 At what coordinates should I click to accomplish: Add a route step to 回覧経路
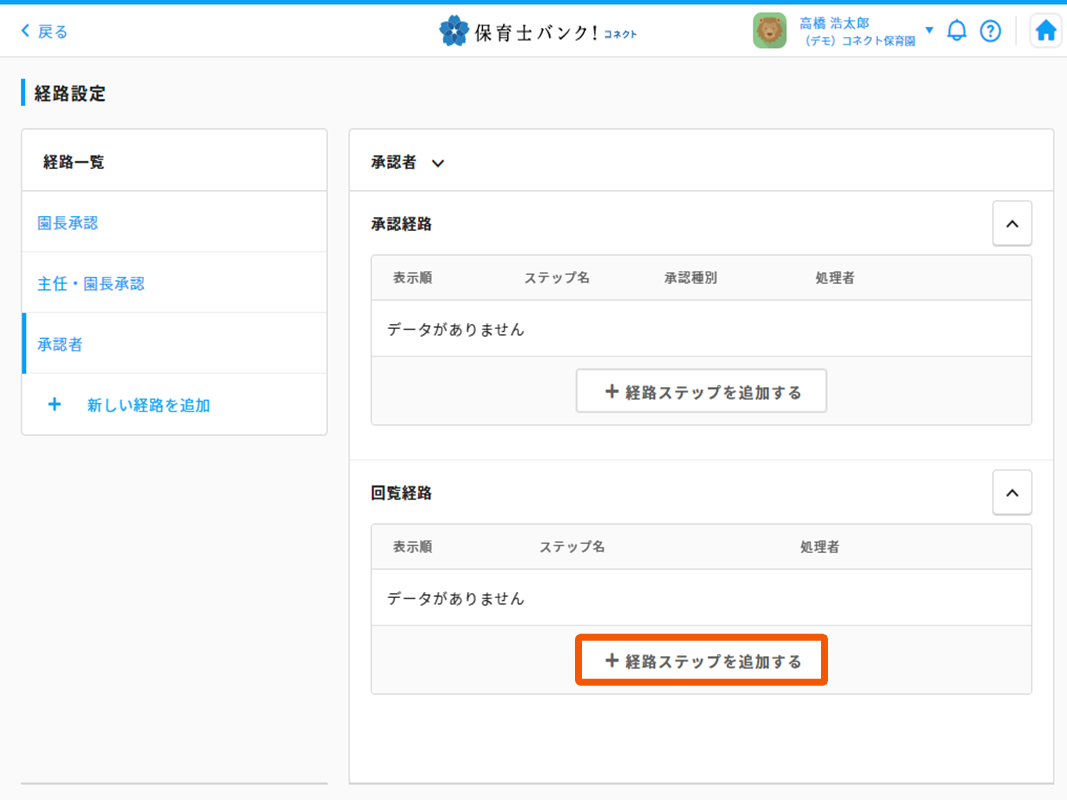[x=701, y=661]
